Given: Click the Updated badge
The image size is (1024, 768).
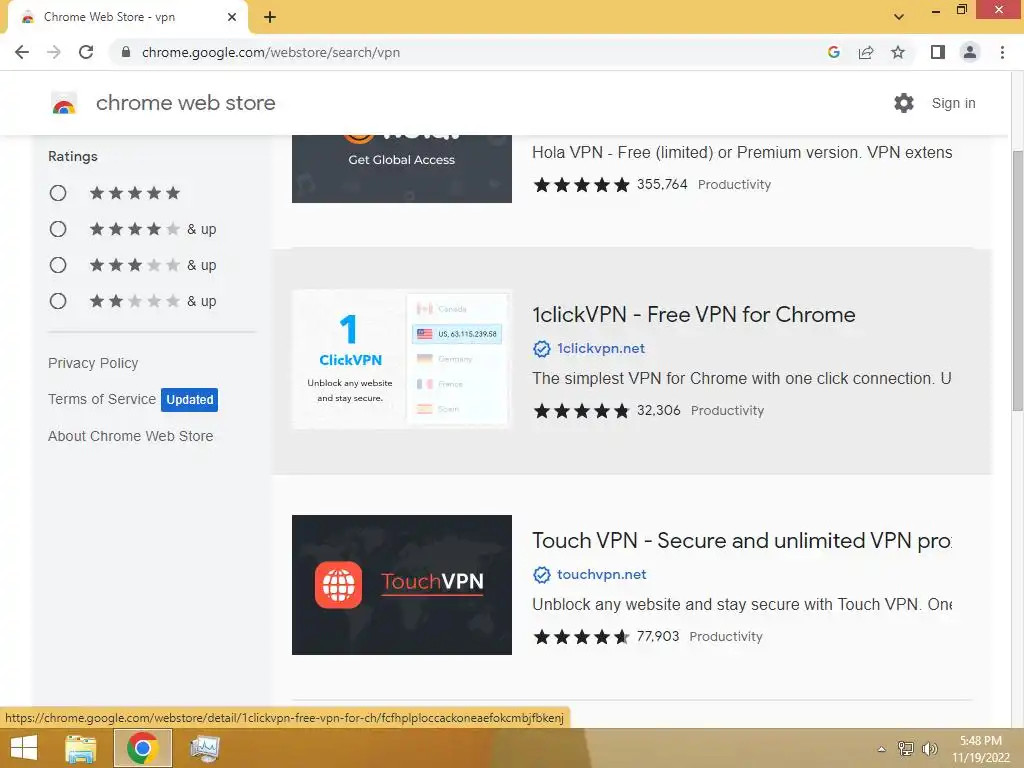Looking at the screenshot, I should [189, 400].
